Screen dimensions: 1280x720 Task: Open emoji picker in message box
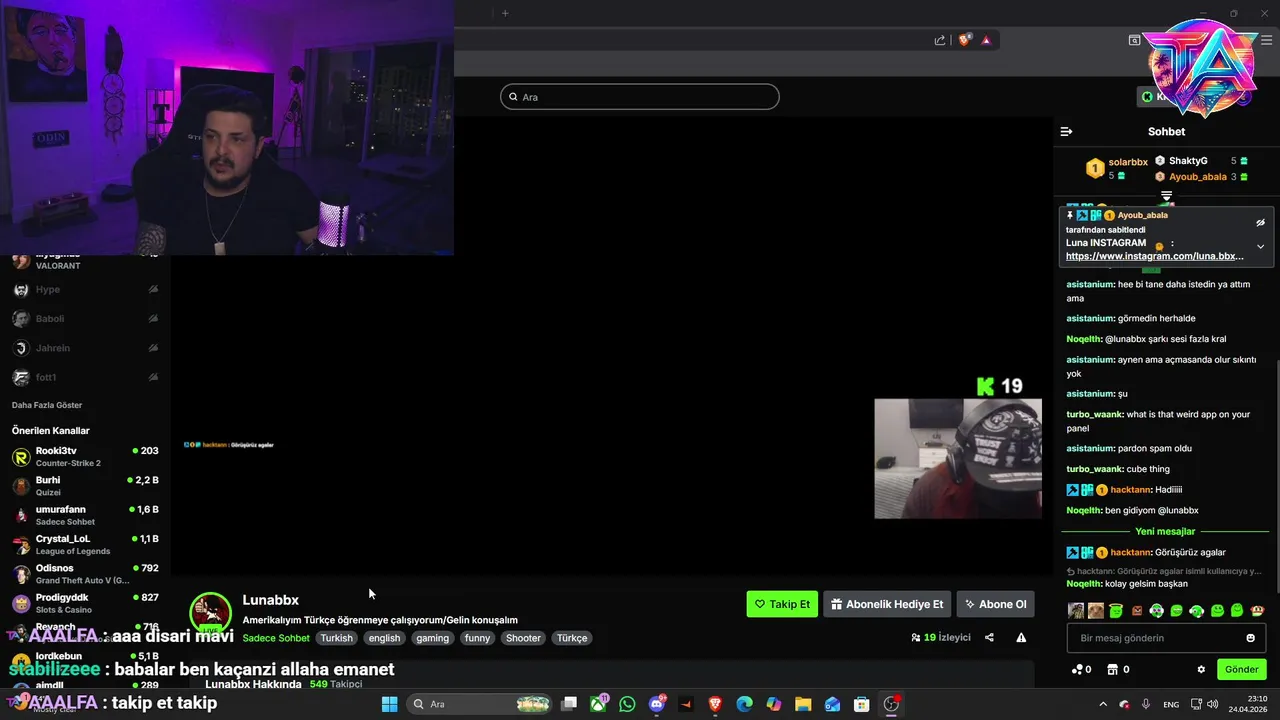1250,638
